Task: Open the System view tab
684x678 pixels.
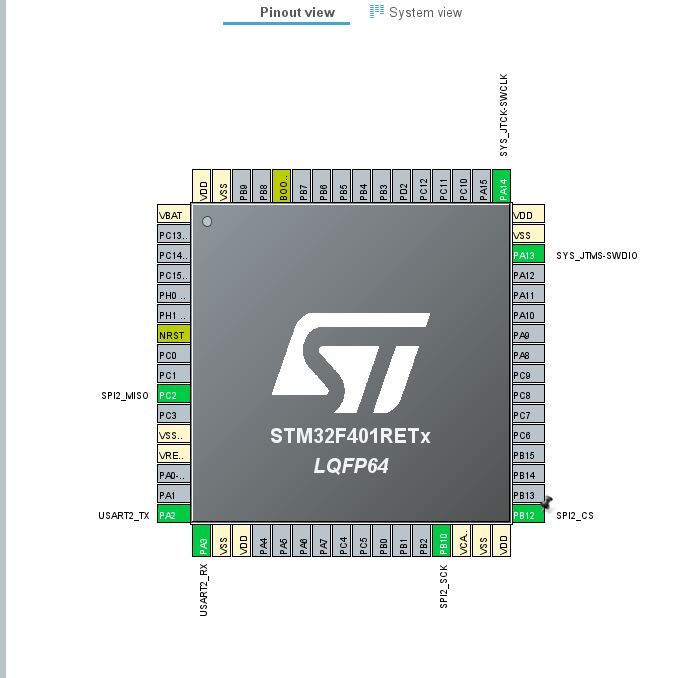Action: 416,12
